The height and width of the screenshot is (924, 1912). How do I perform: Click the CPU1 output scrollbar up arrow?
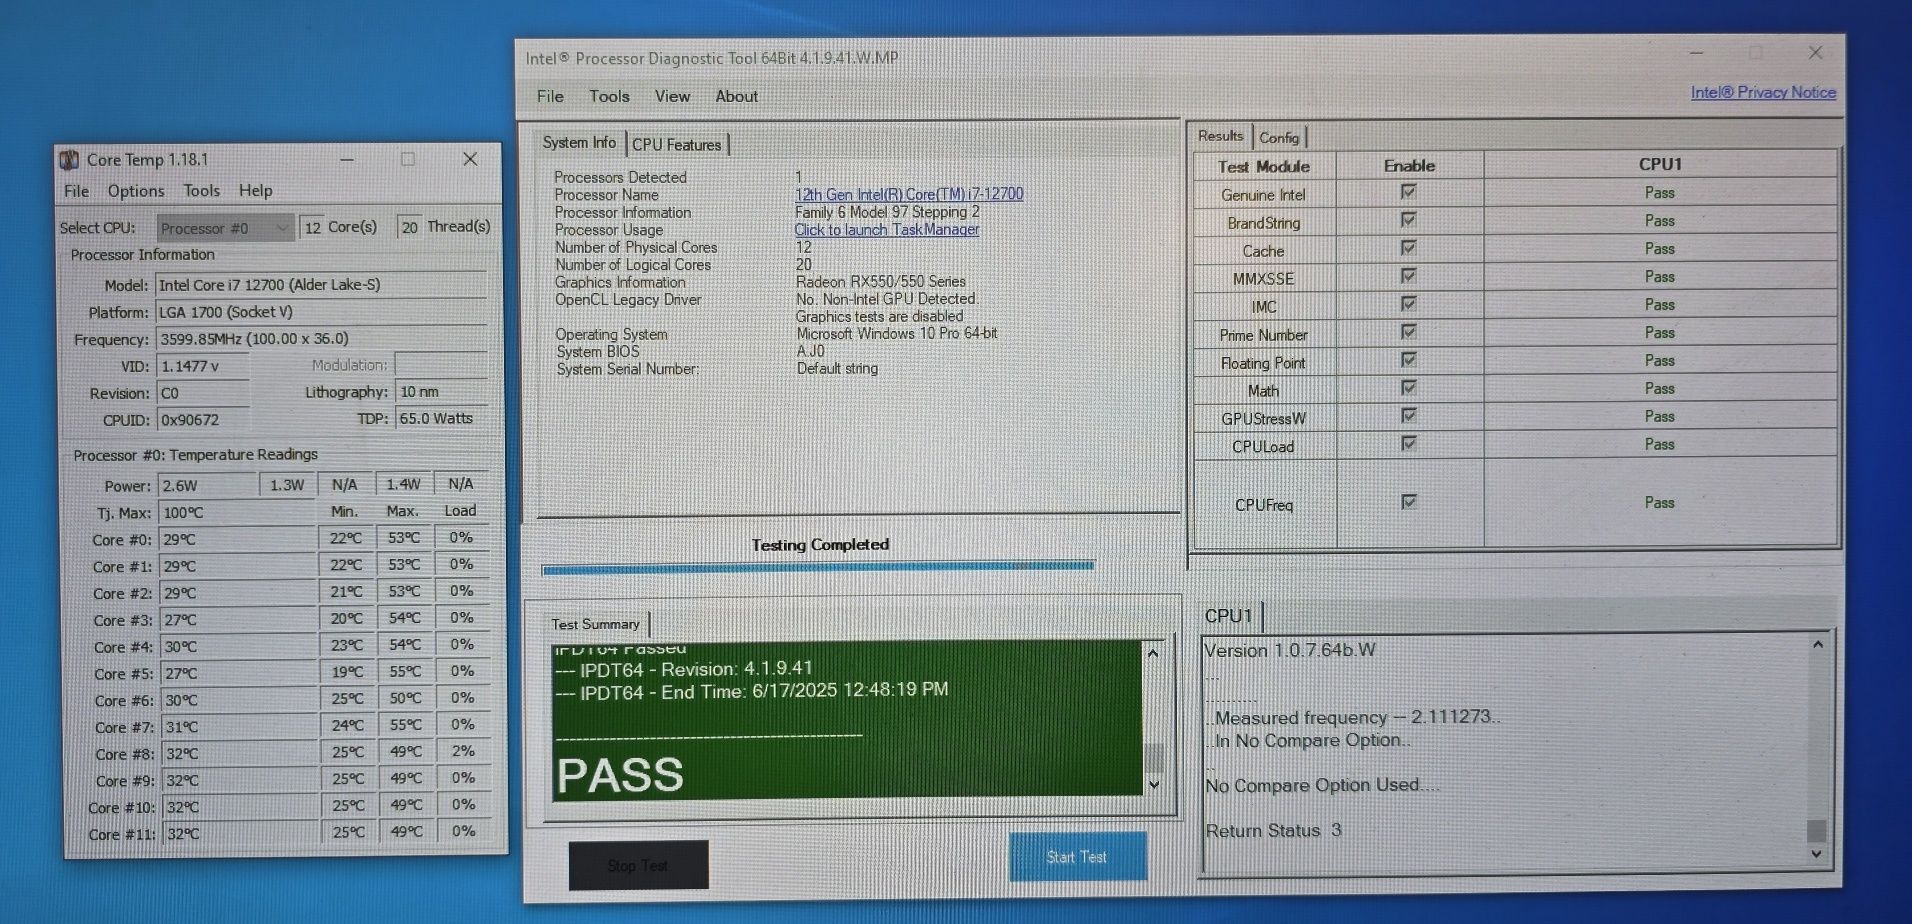1818,645
